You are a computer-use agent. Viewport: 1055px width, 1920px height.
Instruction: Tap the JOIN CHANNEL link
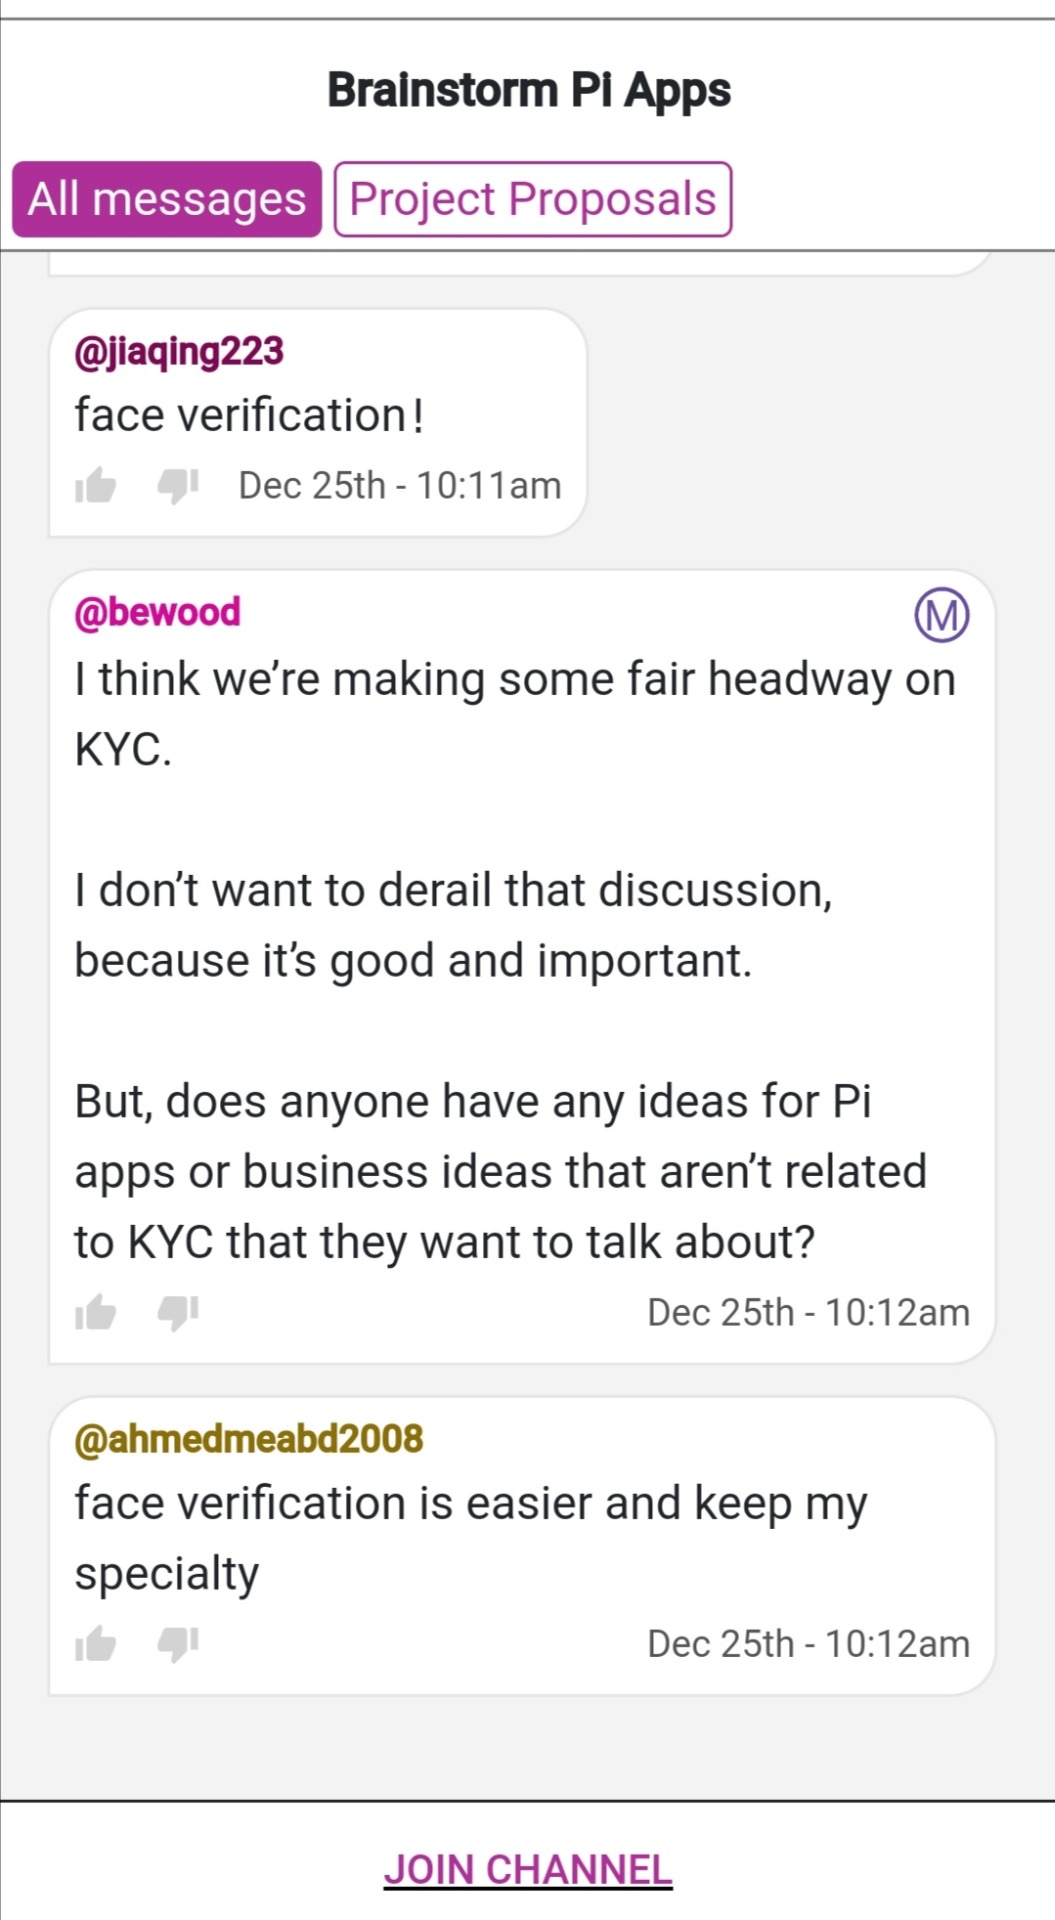coord(528,1869)
